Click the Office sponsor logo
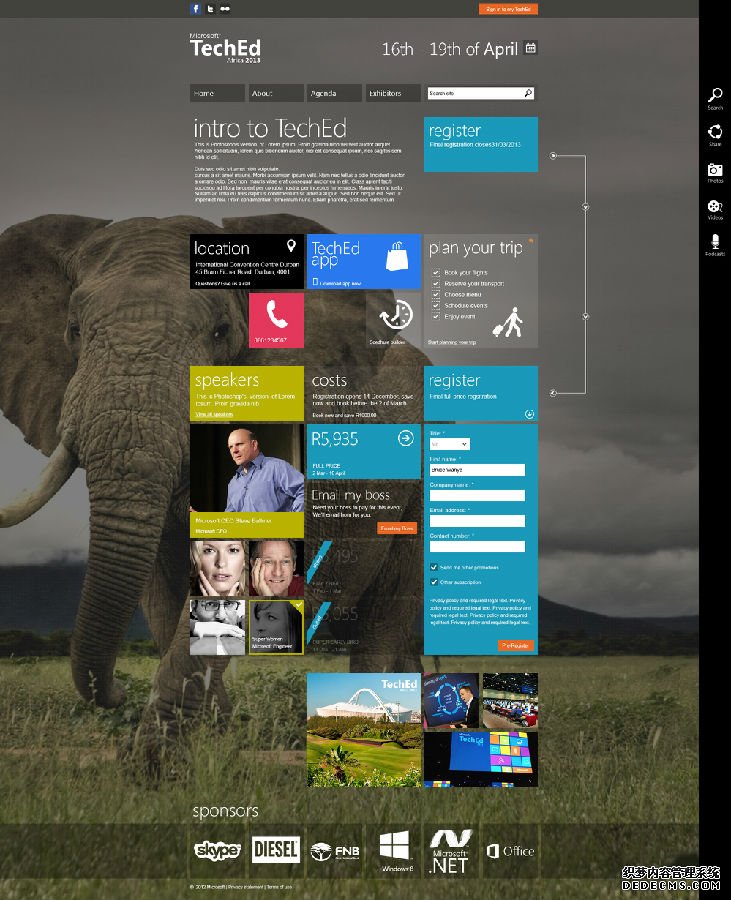Viewport: 731px width, 900px height. coord(510,851)
